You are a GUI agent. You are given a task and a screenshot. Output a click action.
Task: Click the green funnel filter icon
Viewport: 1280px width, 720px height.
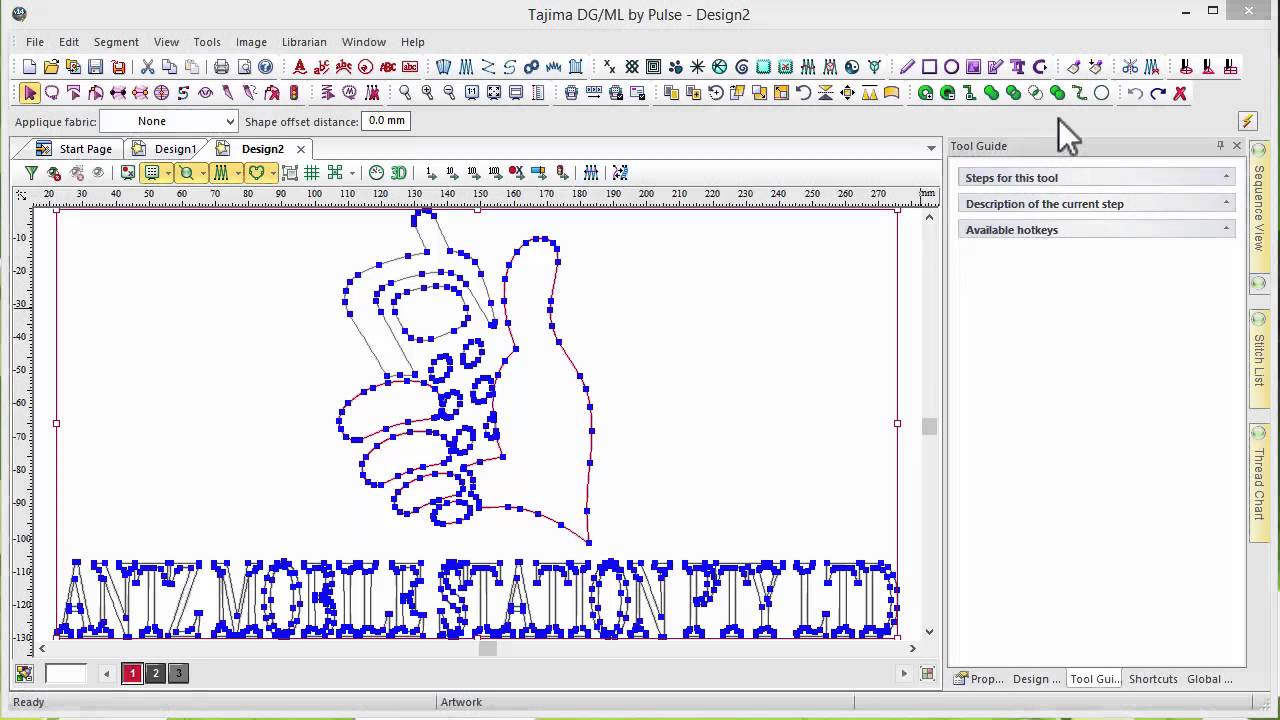pos(32,173)
